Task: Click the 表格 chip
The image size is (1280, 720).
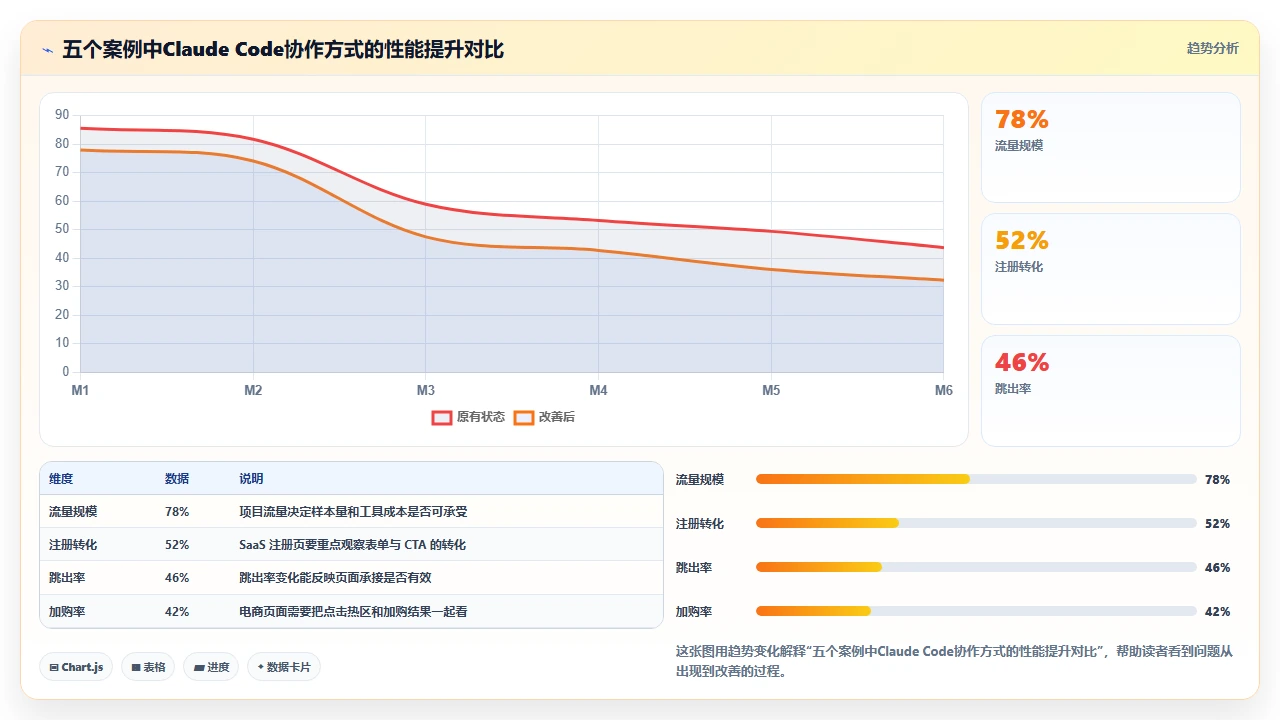Action: pyautogui.click(x=148, y=667)
